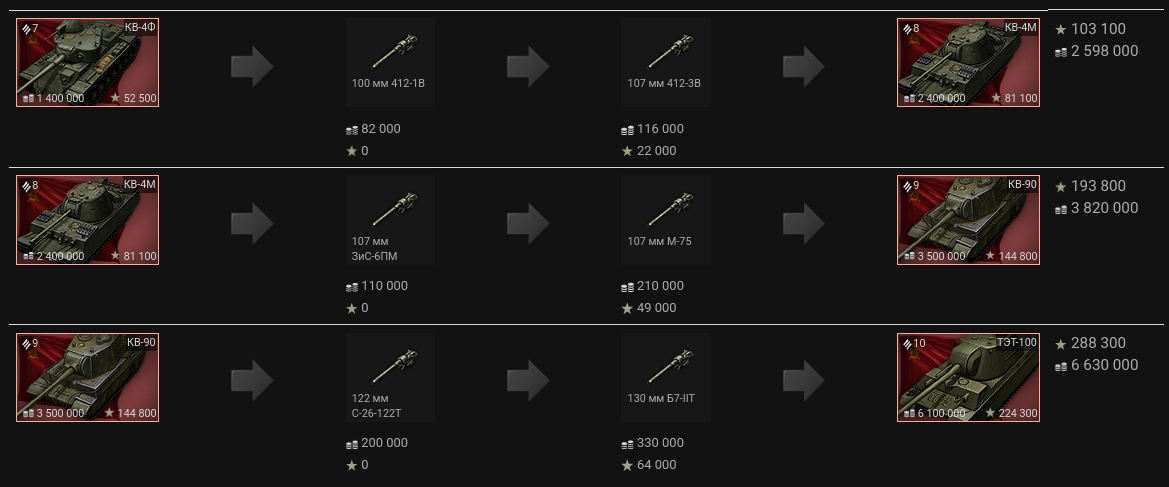The image size is (1169, 487).
Task: Open the КВ-4М tank starting the second row
Action: (87, 220)
